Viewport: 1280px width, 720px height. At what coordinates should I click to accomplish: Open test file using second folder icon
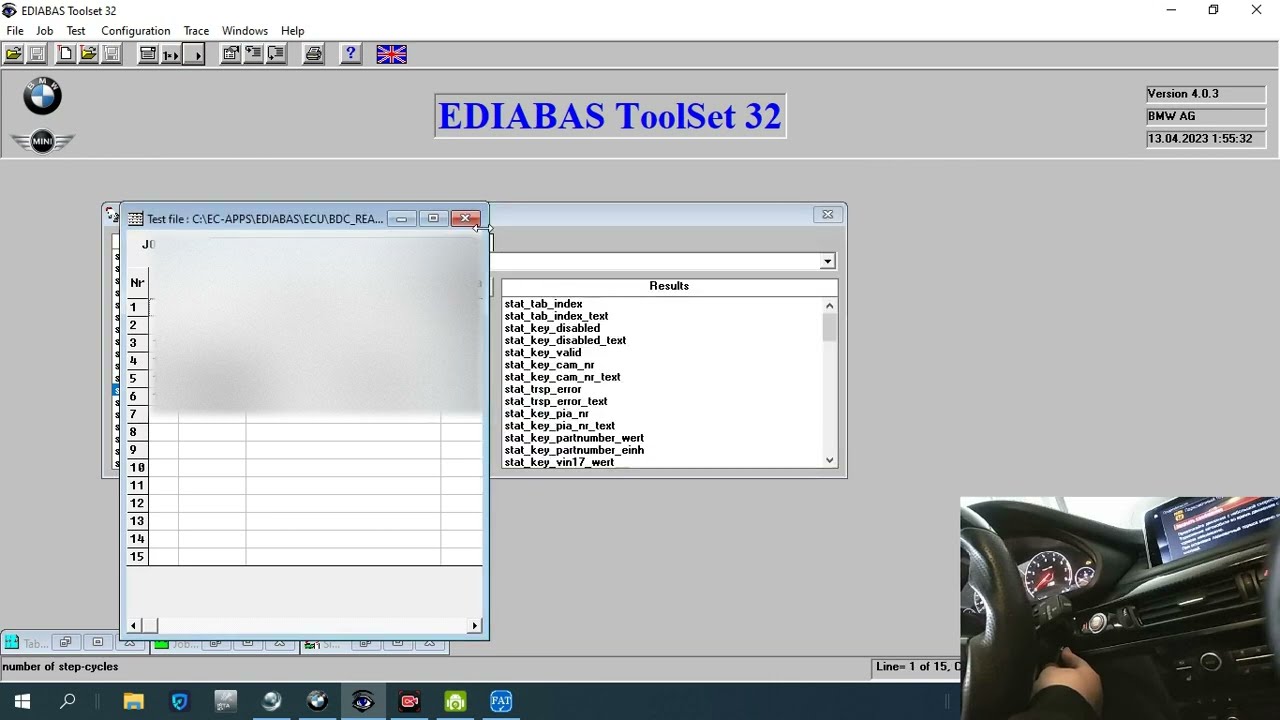coord(89,54)
